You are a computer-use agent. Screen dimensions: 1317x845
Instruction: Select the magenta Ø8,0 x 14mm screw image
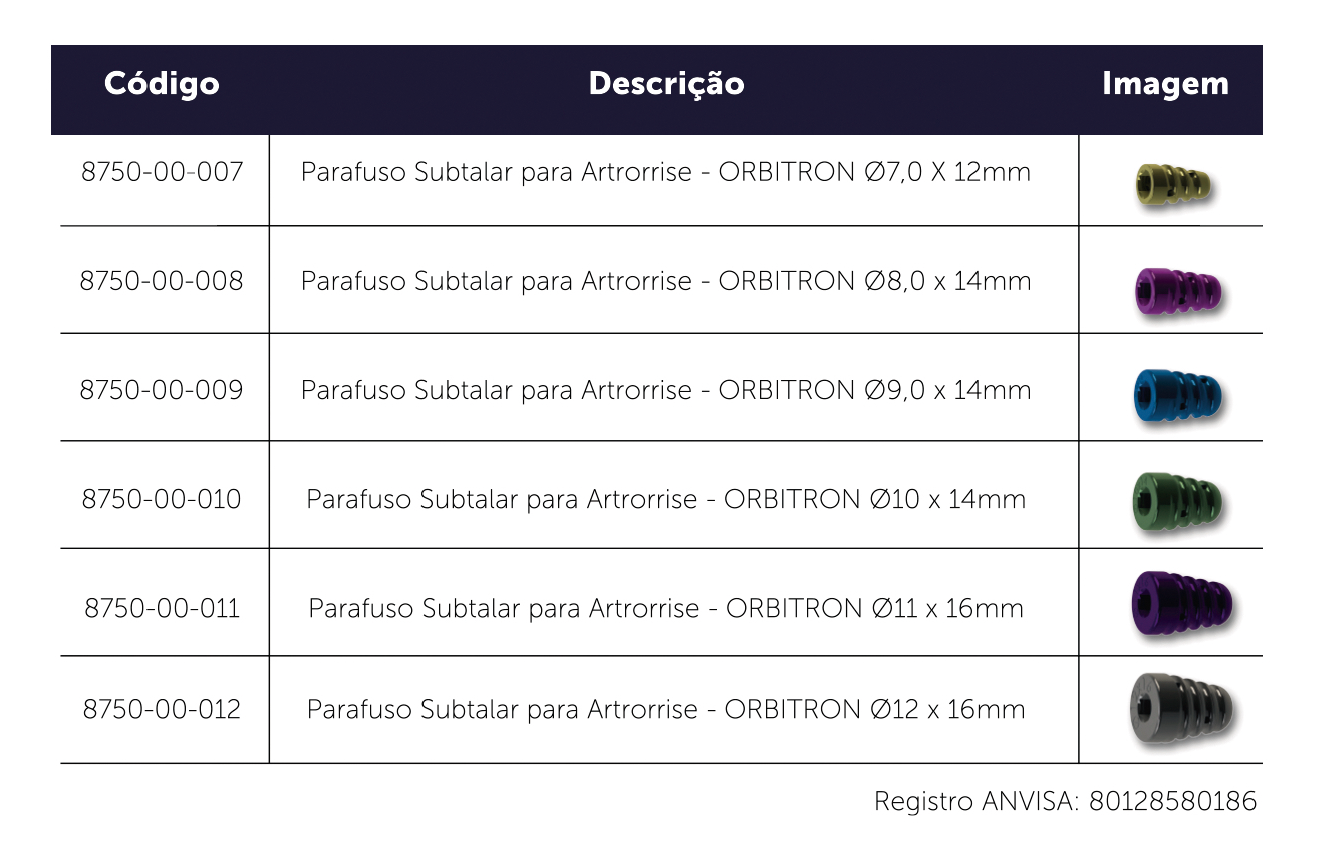pos(1177,292)
